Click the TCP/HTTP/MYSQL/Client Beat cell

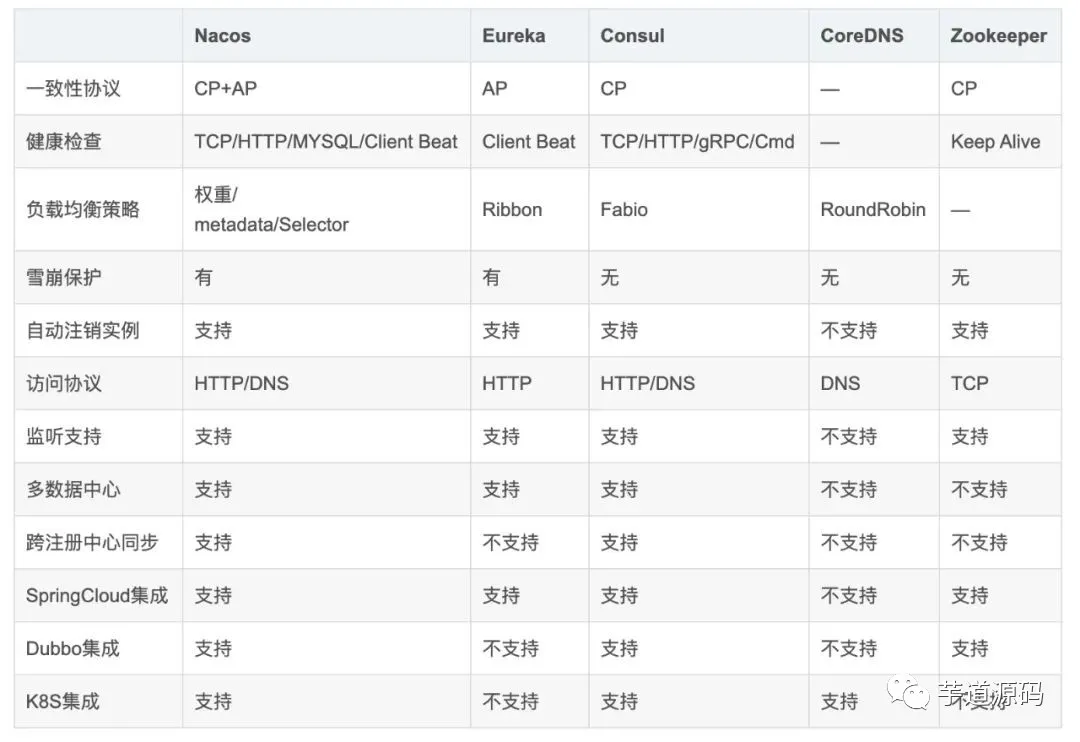tap(326, 142)
